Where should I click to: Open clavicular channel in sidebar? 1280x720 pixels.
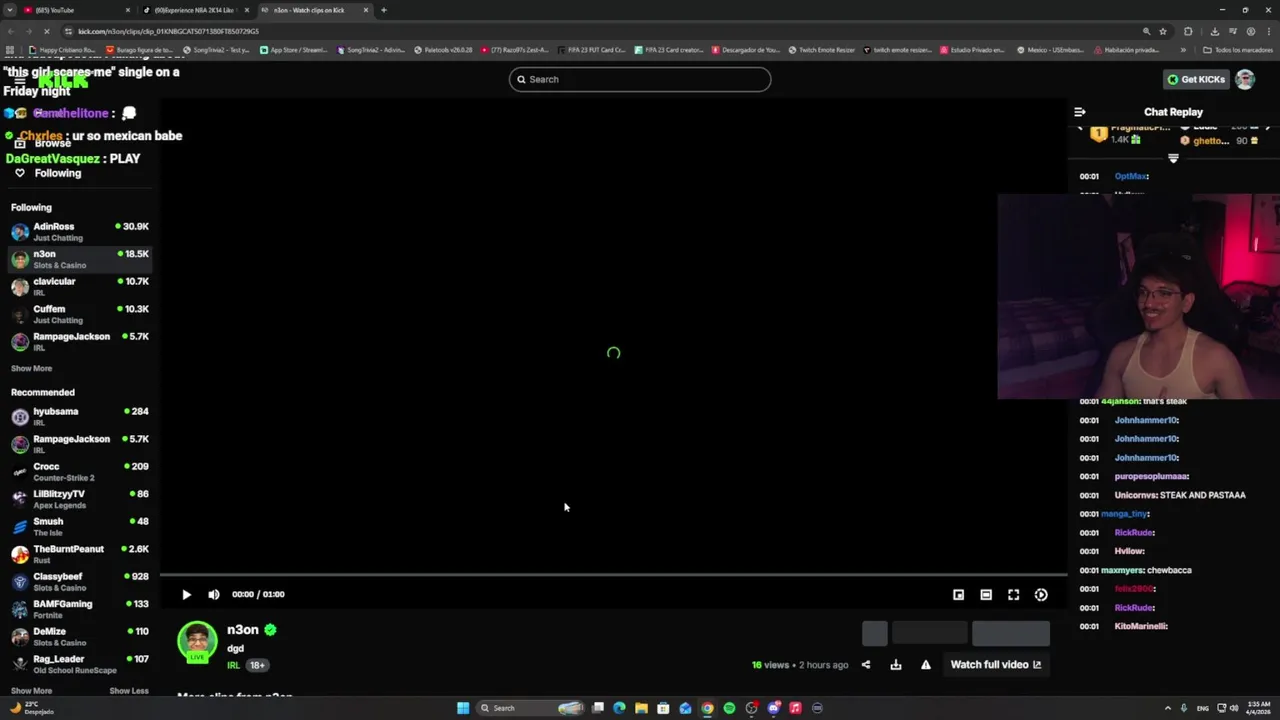(80, 287)
